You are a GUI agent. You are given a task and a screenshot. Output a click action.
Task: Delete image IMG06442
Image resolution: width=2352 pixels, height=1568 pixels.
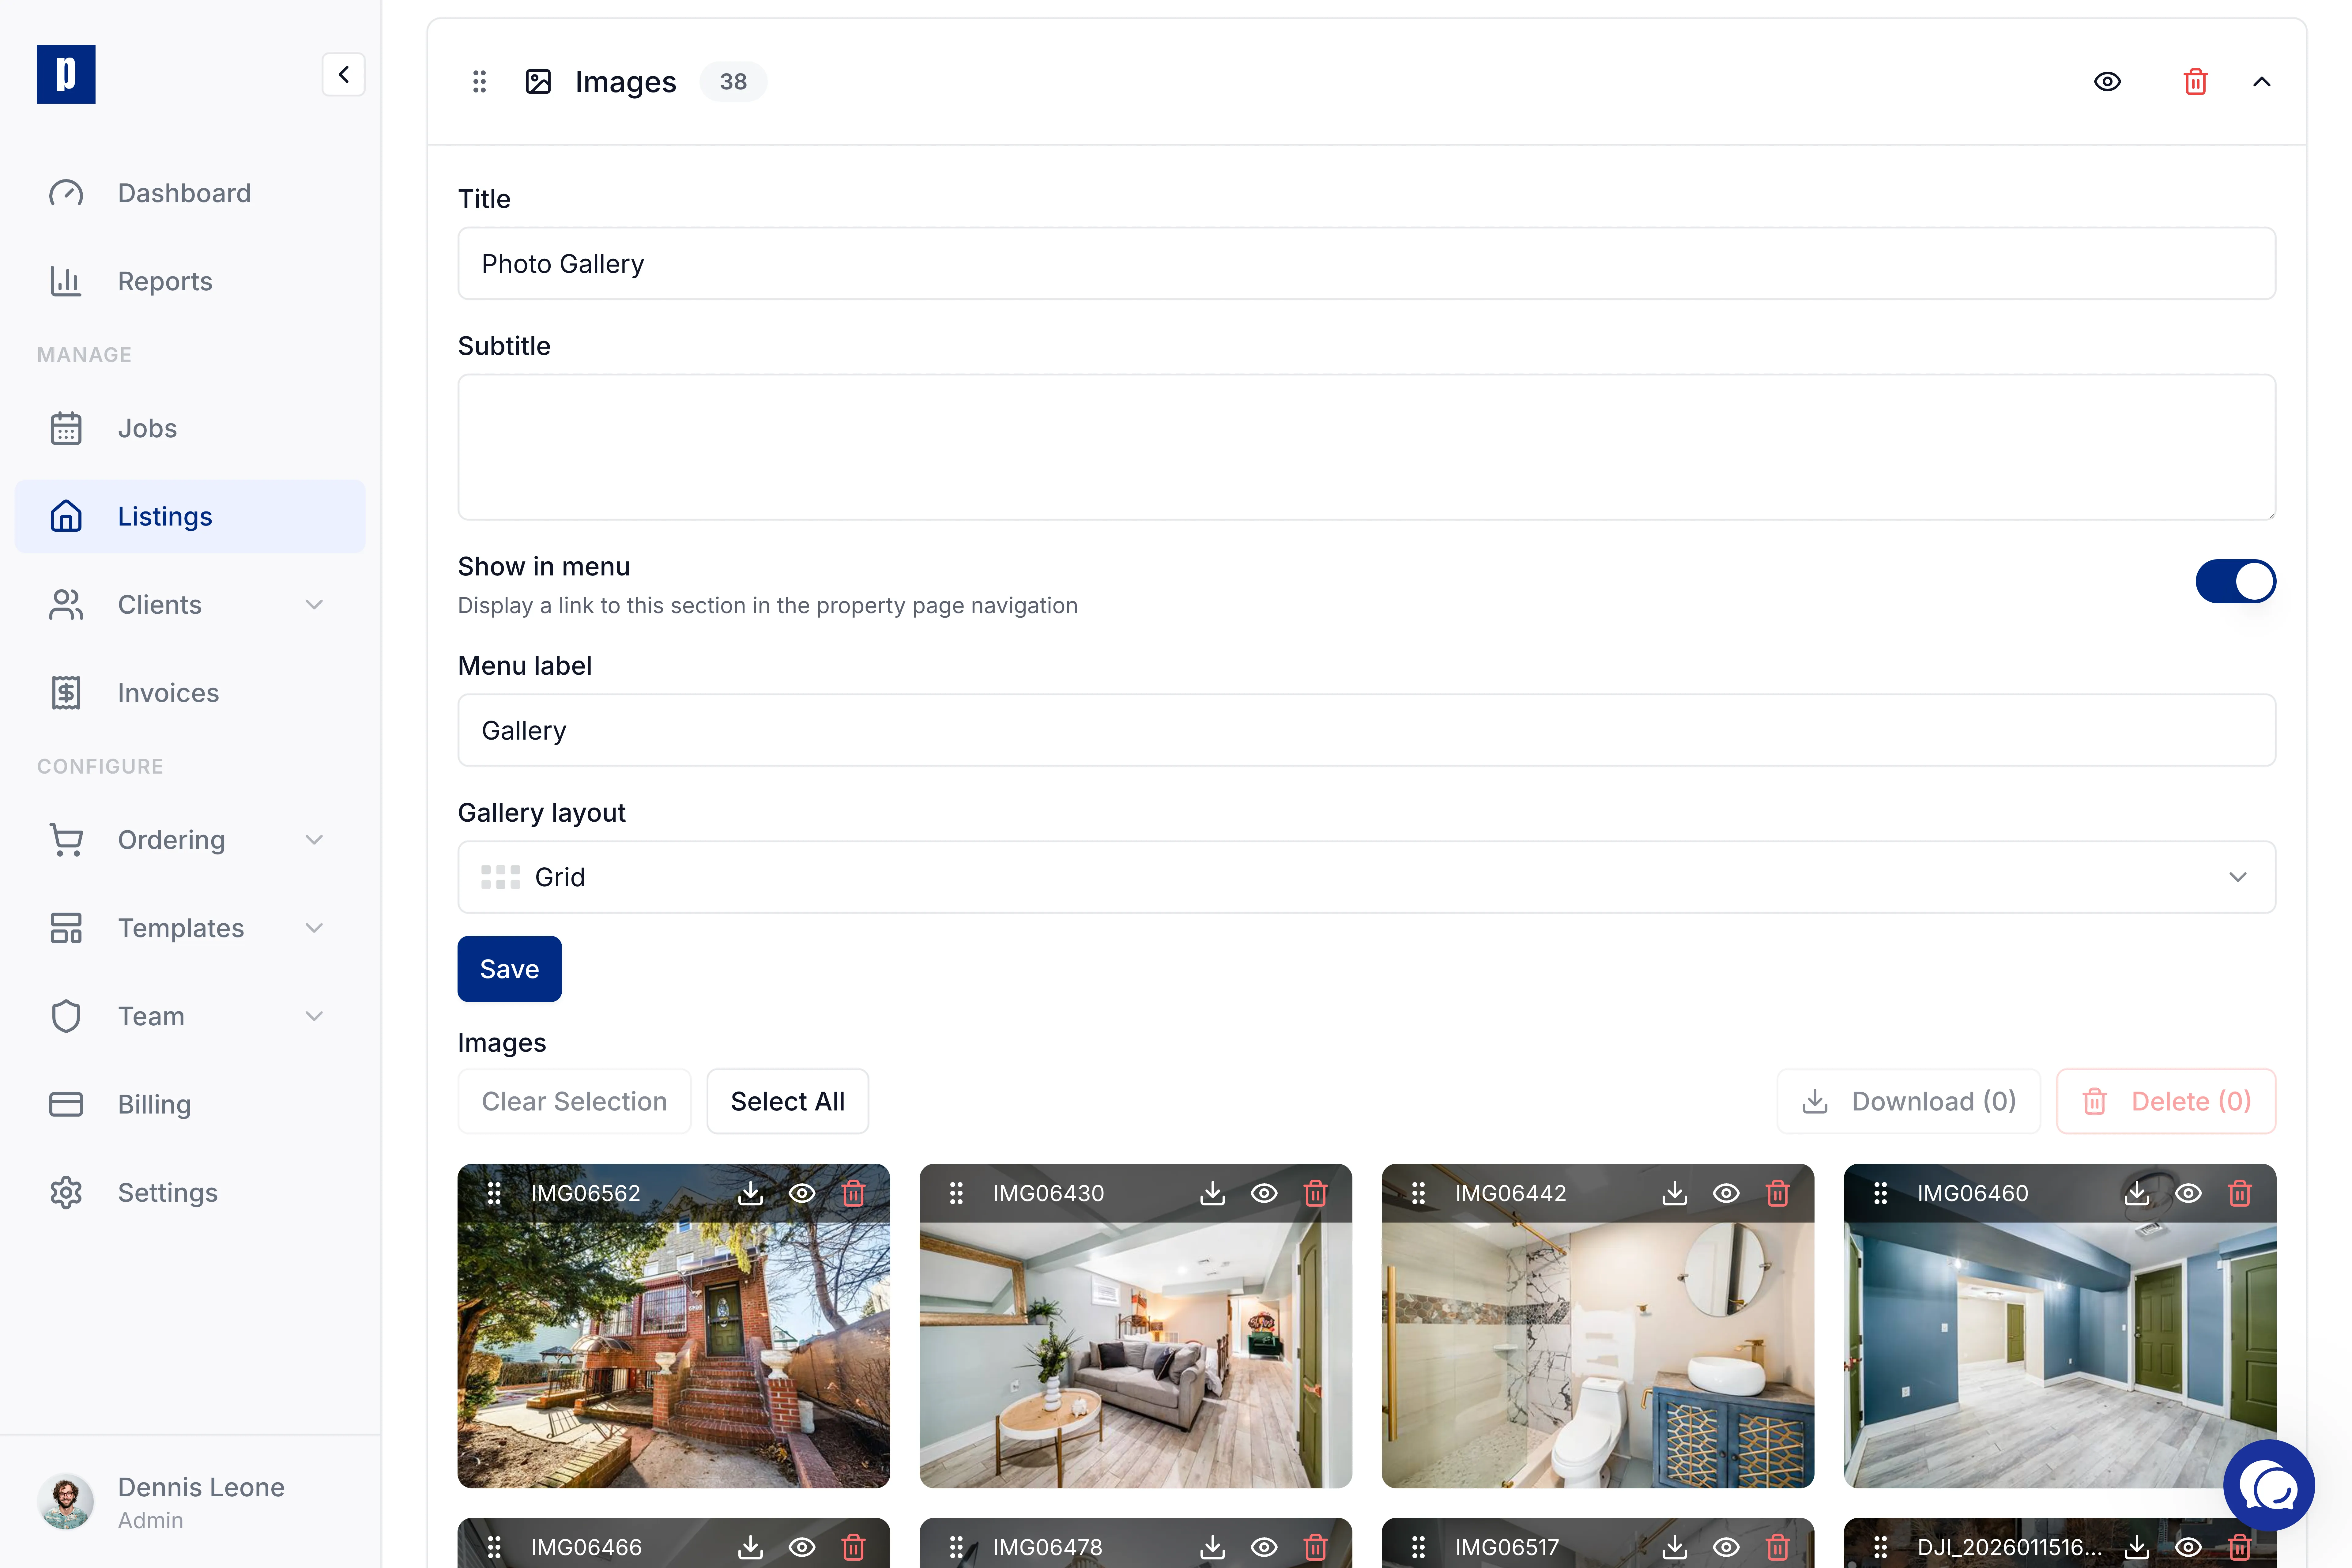coord(1777,1193)
